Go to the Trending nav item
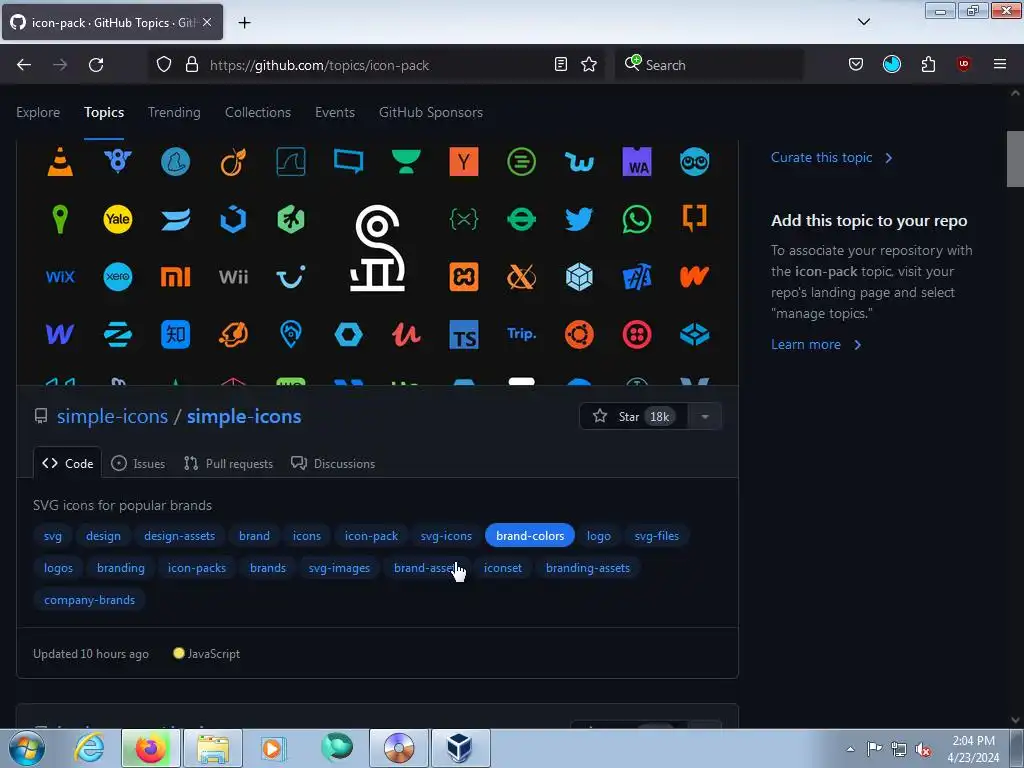Viewport: 1024px width, 768px height. (x=174, y=112)
